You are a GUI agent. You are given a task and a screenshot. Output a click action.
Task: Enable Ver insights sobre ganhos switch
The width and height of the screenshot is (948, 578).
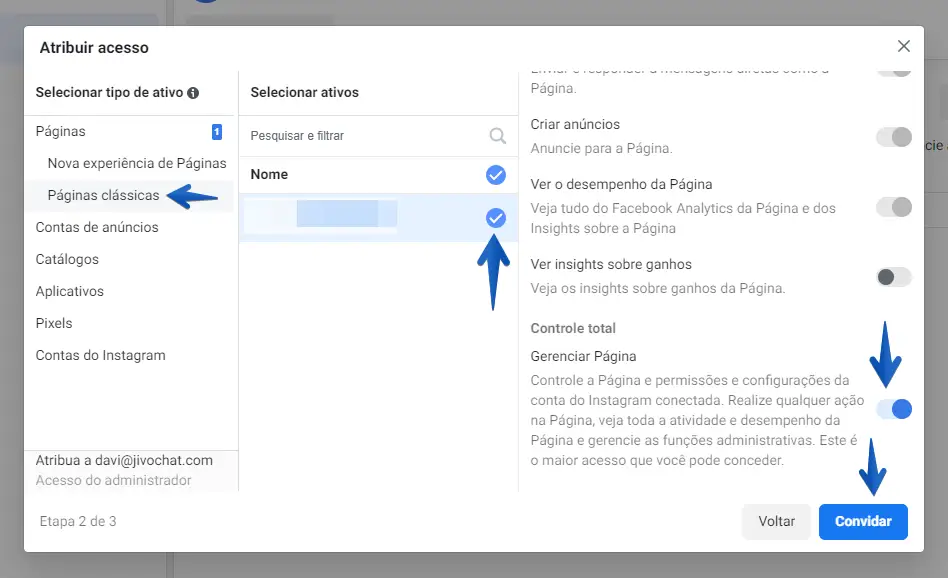[x=893, y=277]
